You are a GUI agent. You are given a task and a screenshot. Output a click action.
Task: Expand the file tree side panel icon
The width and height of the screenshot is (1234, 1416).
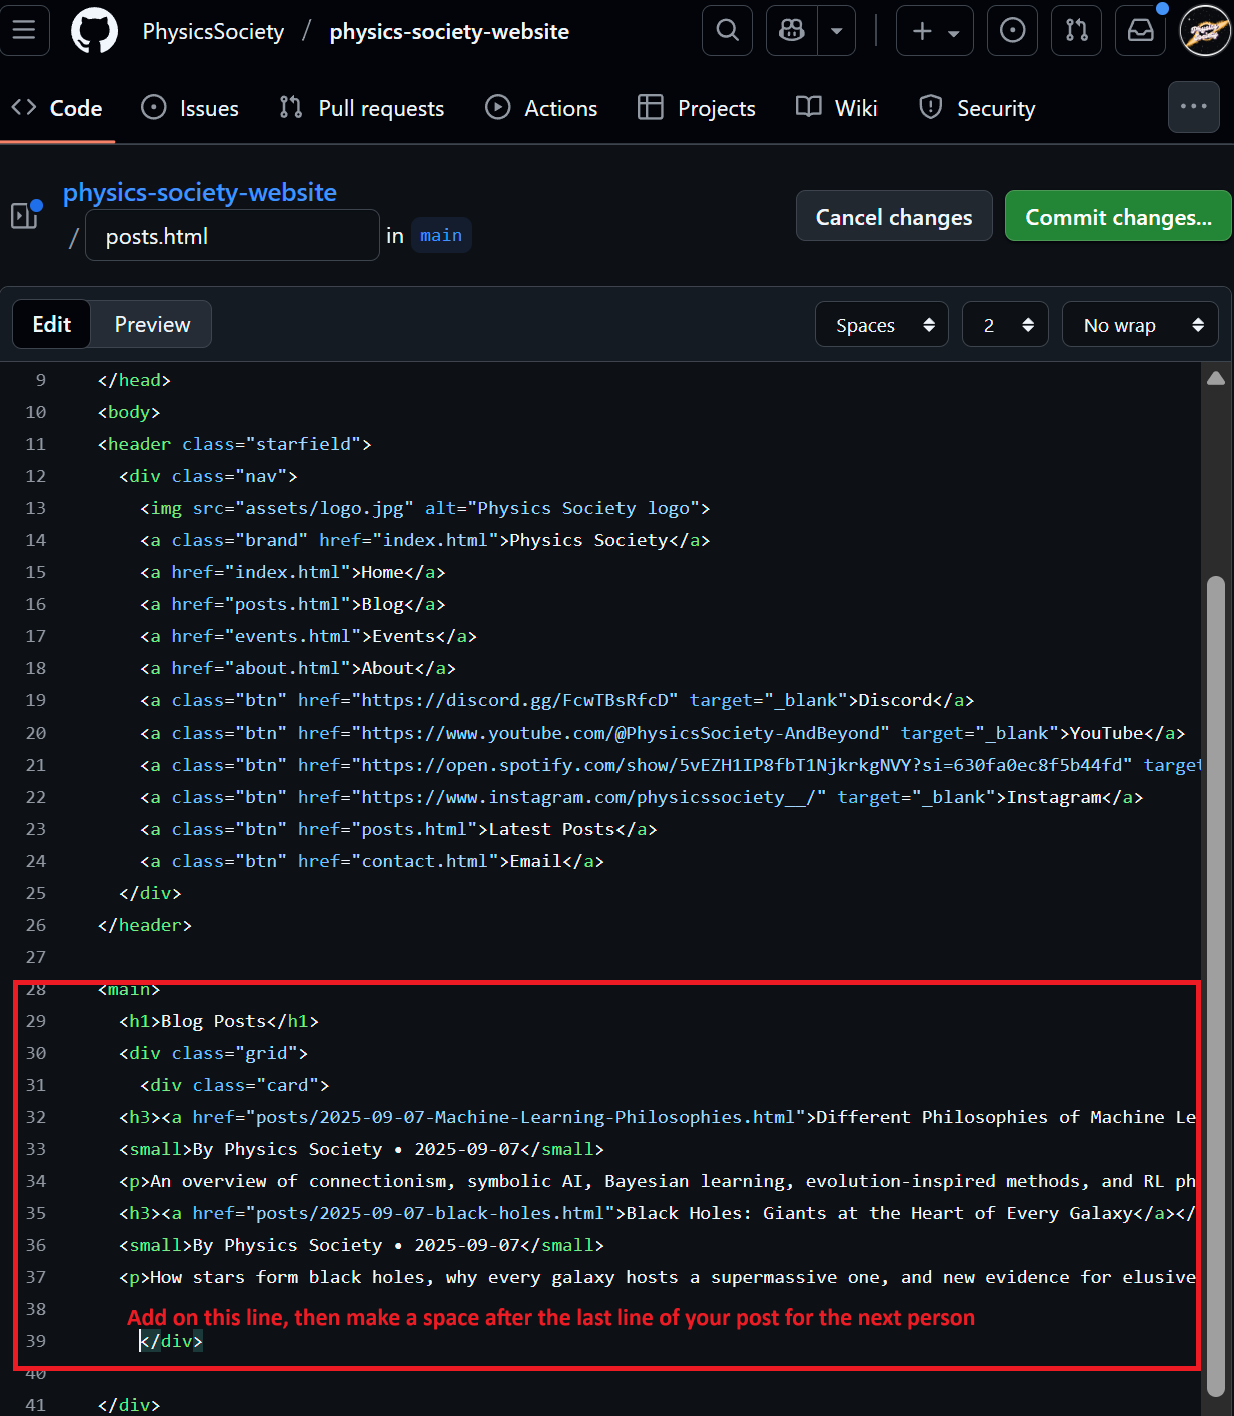click(x=25, y=215)
